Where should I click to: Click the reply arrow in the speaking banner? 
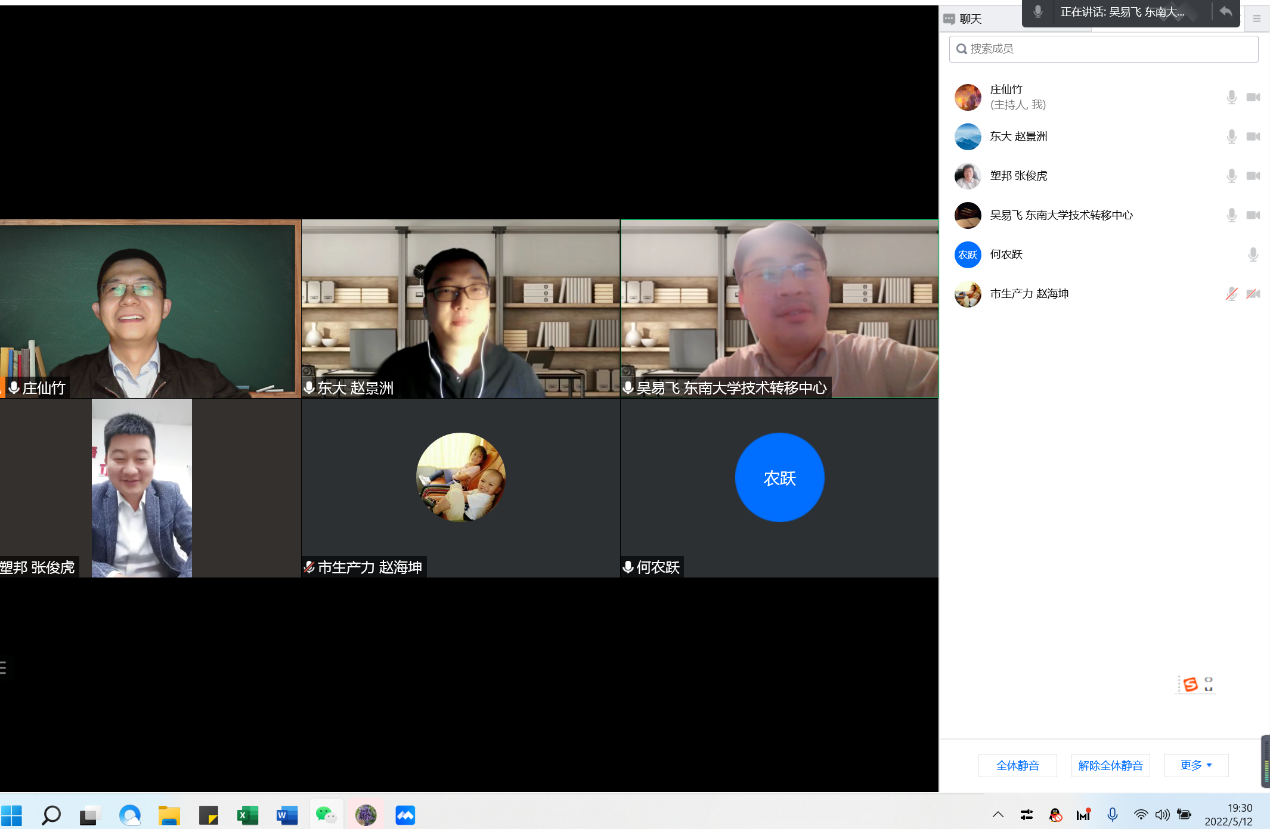point(1225,12)
